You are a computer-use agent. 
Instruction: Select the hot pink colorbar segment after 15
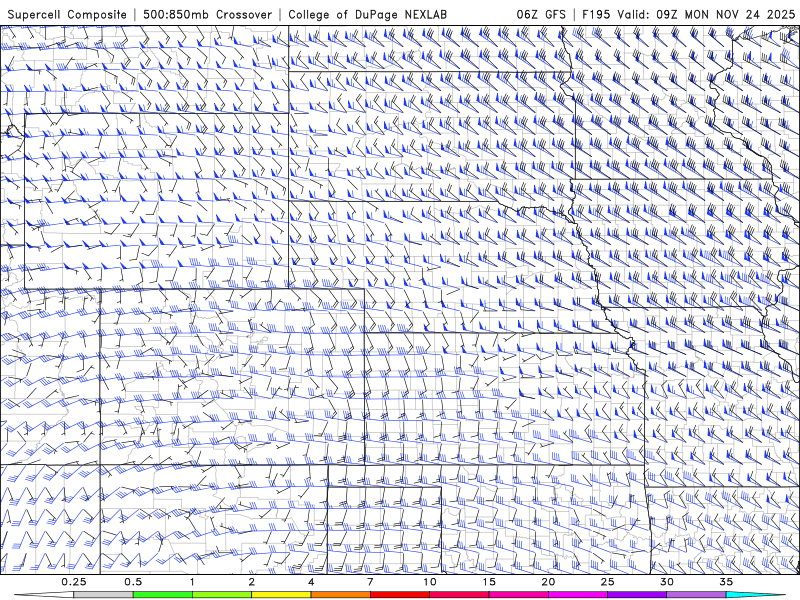pyautogui.click(x=518, y=595)
